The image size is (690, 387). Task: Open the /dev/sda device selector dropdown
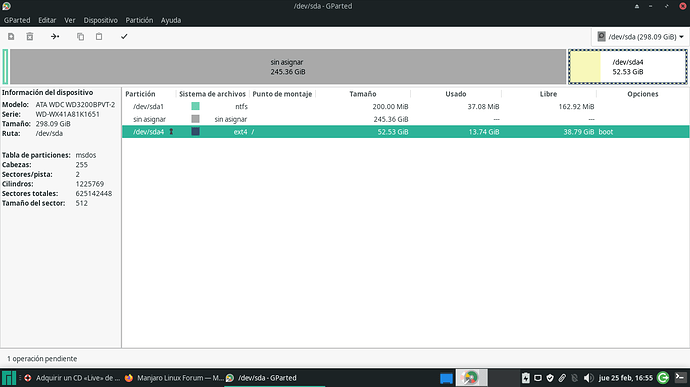[641, 37]
